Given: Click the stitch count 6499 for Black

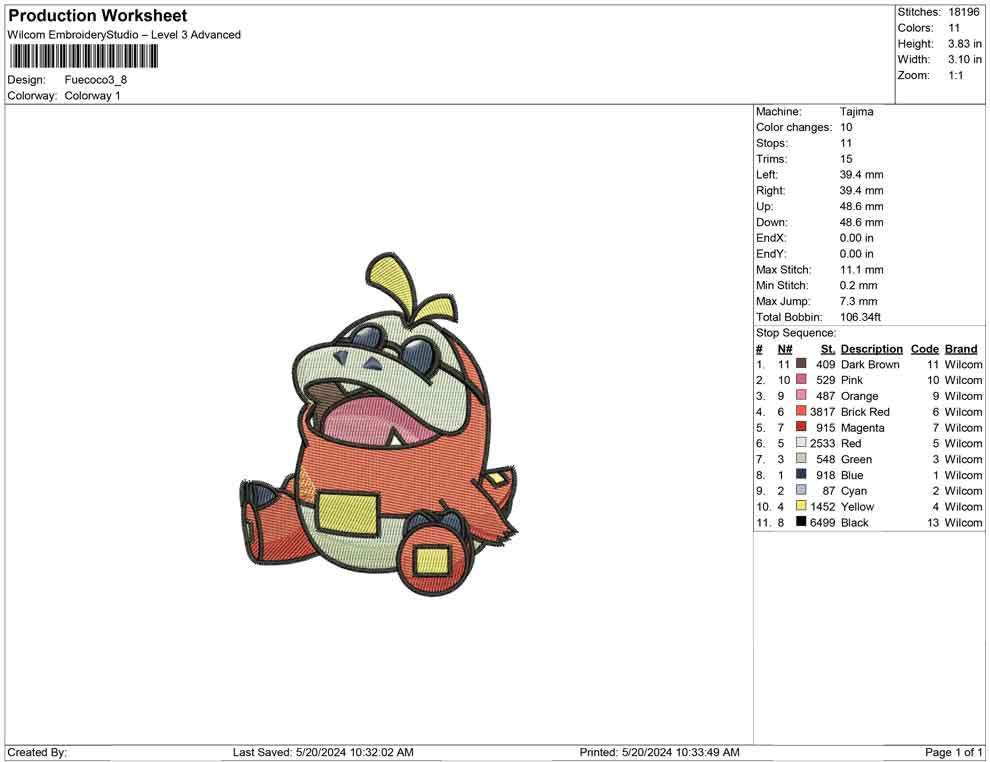Looking at the screenshot, I should [823, 522].
